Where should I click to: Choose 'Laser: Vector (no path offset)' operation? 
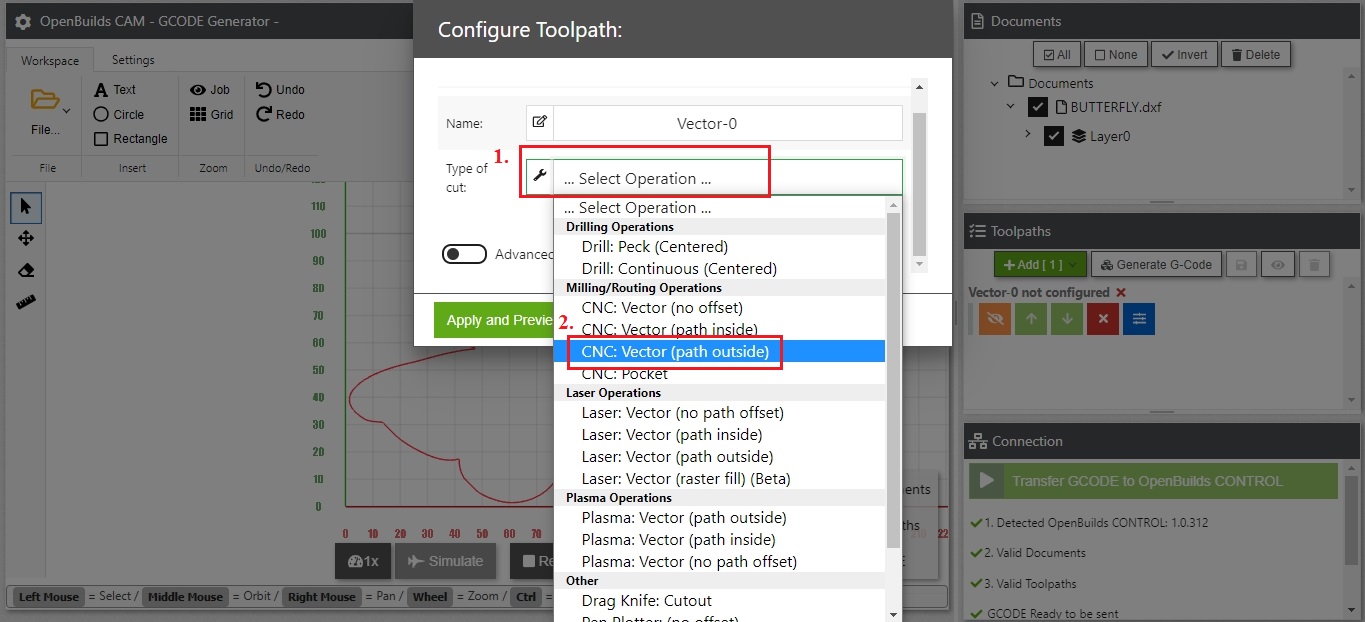719,412
